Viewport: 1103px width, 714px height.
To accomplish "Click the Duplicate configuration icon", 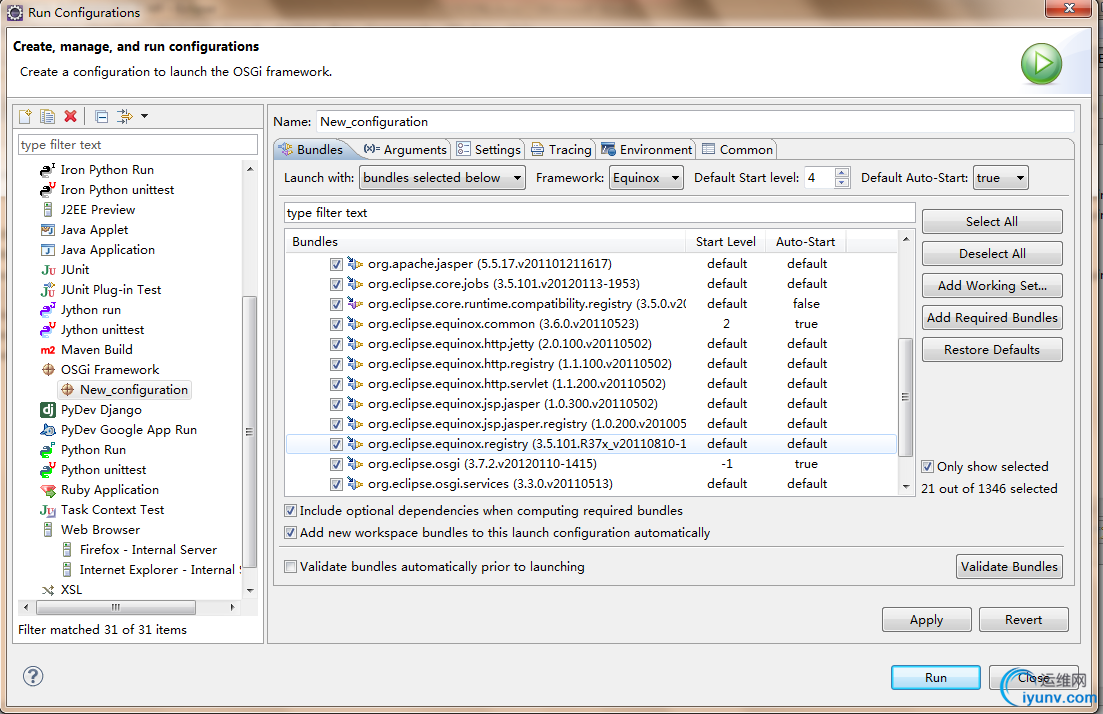I will tap(47, 116).
